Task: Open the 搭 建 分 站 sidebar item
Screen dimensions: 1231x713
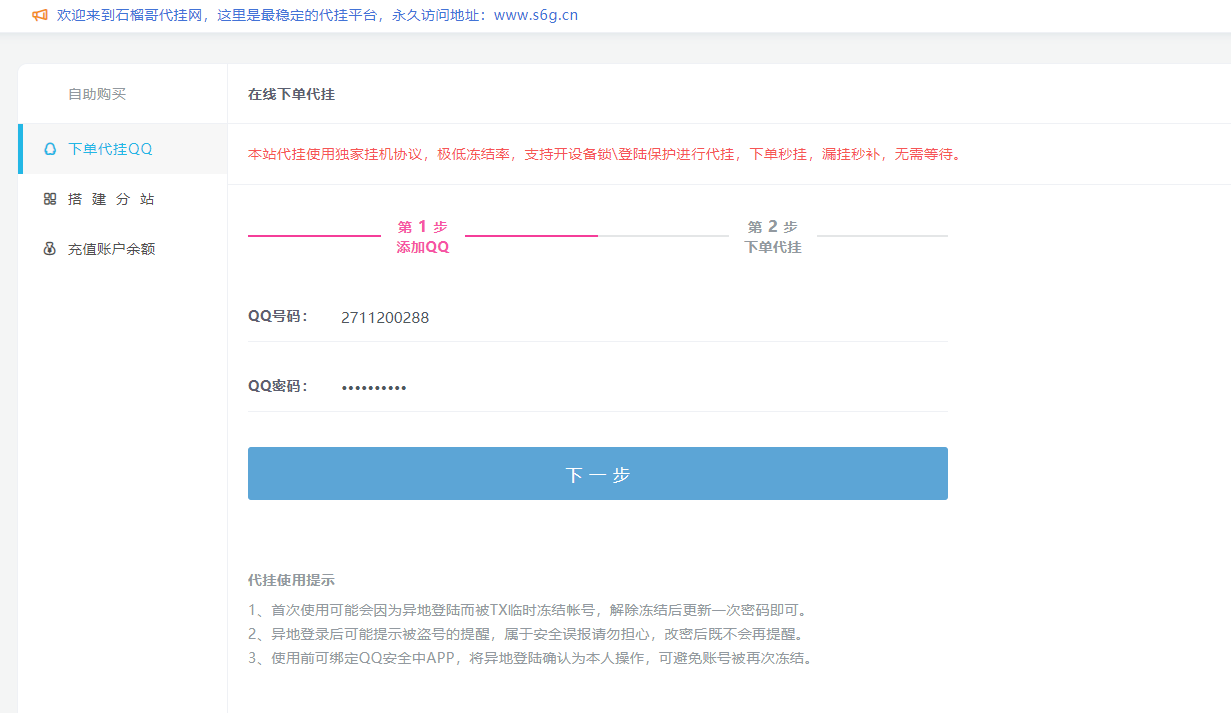Action: [x=124, y=199]
